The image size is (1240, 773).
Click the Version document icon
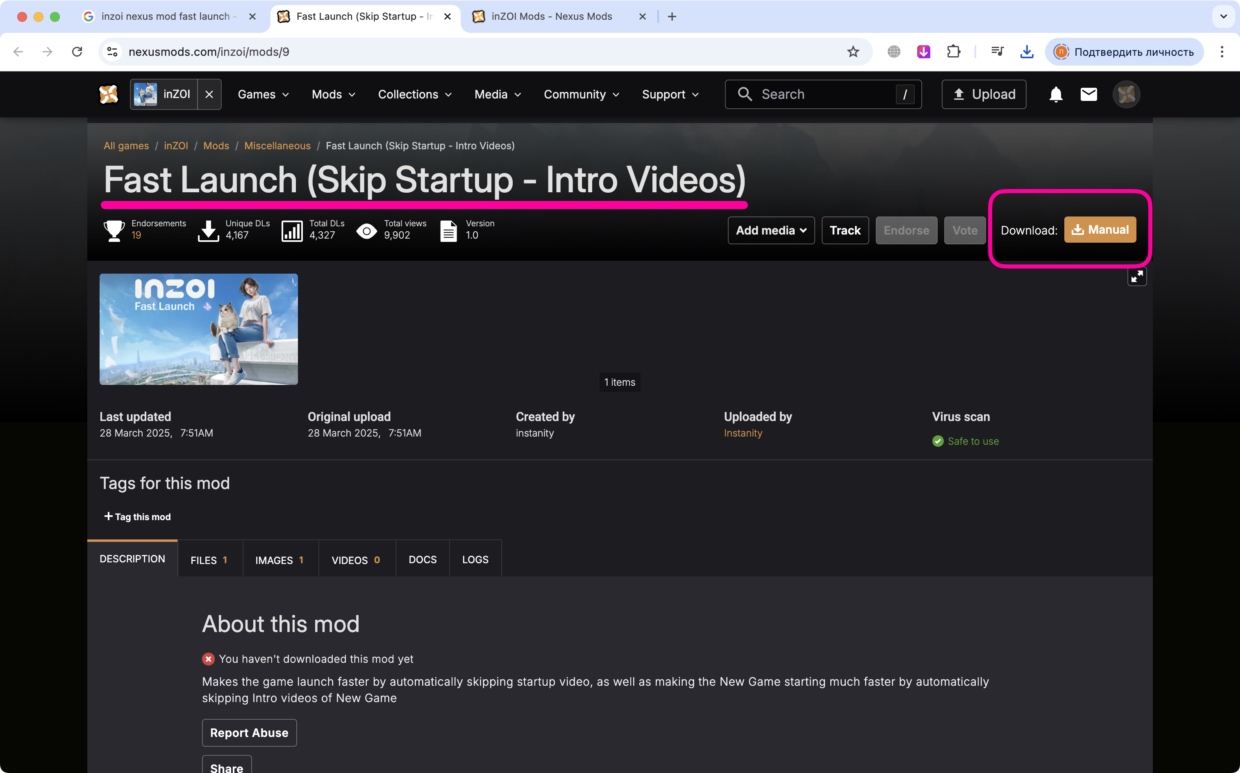tap(449, 231)
